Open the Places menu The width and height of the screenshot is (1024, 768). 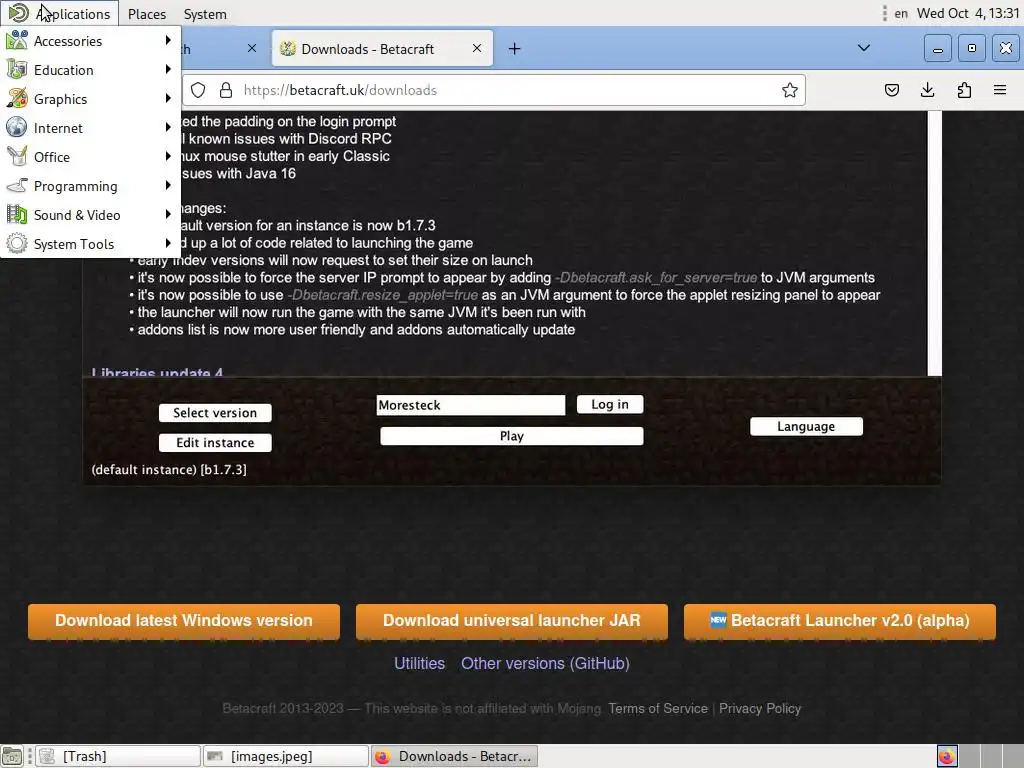click(147, 14)
